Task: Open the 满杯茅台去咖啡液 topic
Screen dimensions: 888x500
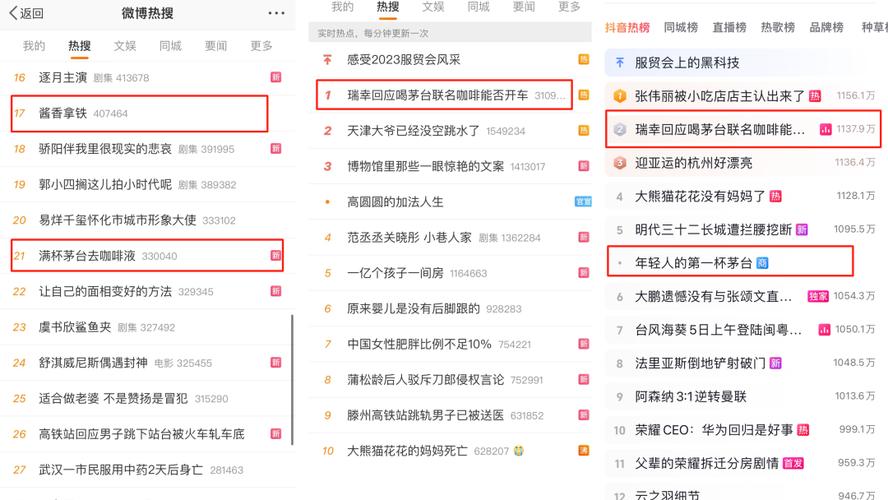Action: pos(147,255)
